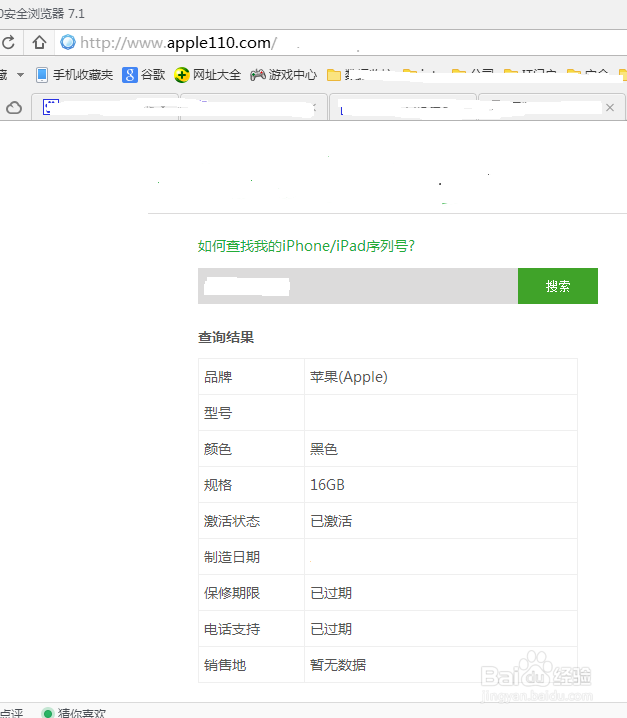The height and width of the screenshot is (718, 627).
Task: Select the 16GB value cell
Action: click(x=441, y=485)
